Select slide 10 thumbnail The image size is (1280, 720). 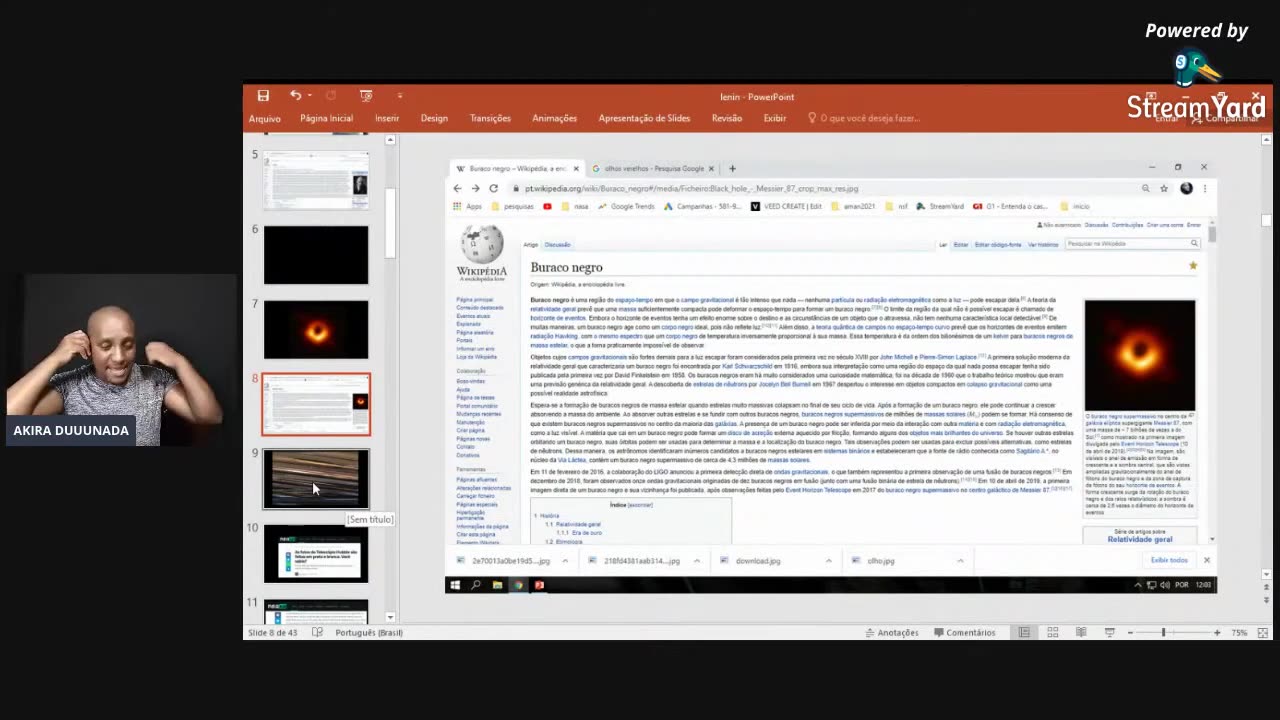pos(316,553)
